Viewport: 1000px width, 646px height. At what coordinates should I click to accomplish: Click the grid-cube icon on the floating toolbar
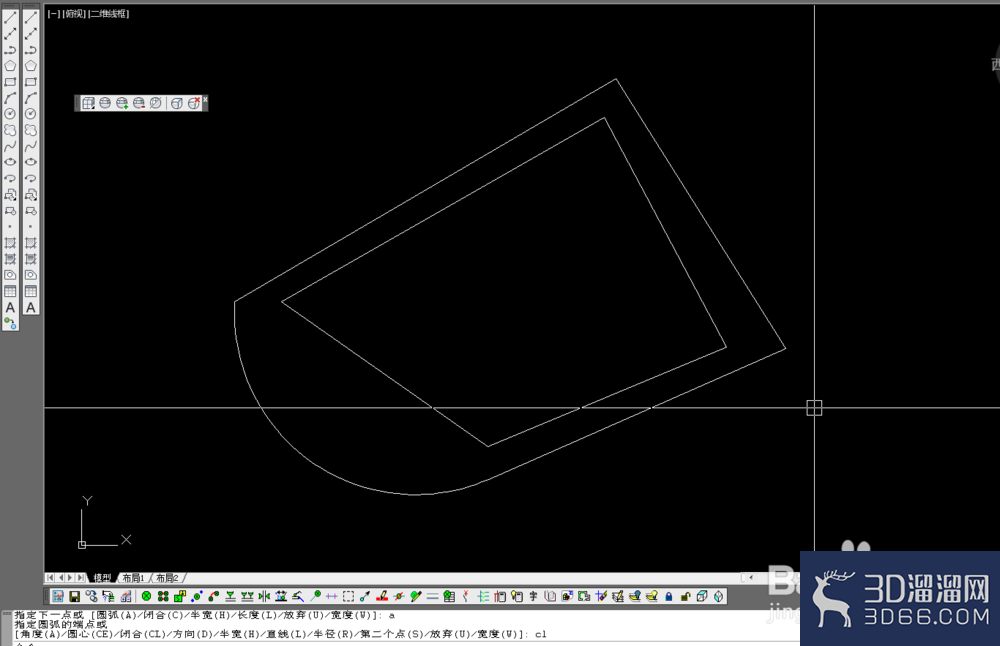[x=88, y=103]
